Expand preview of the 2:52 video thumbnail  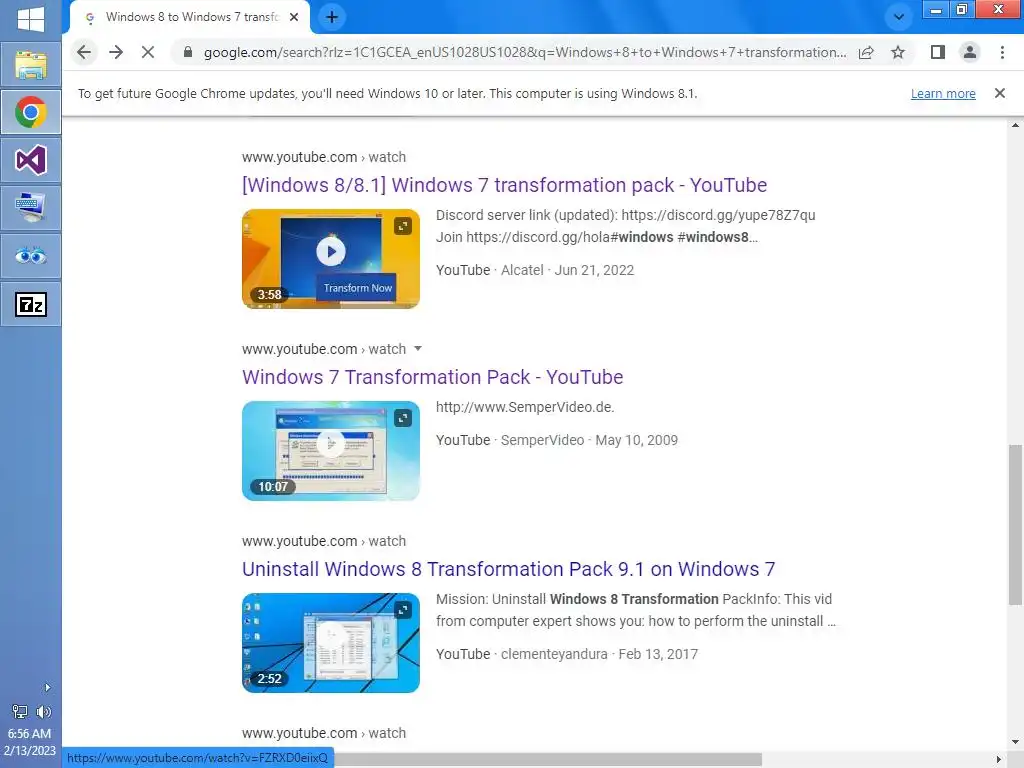403,610
